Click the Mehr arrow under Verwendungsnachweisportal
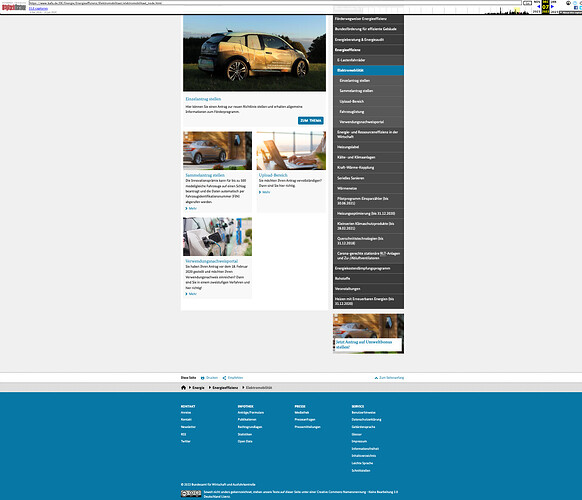582x500 pixels. point(186,294)
